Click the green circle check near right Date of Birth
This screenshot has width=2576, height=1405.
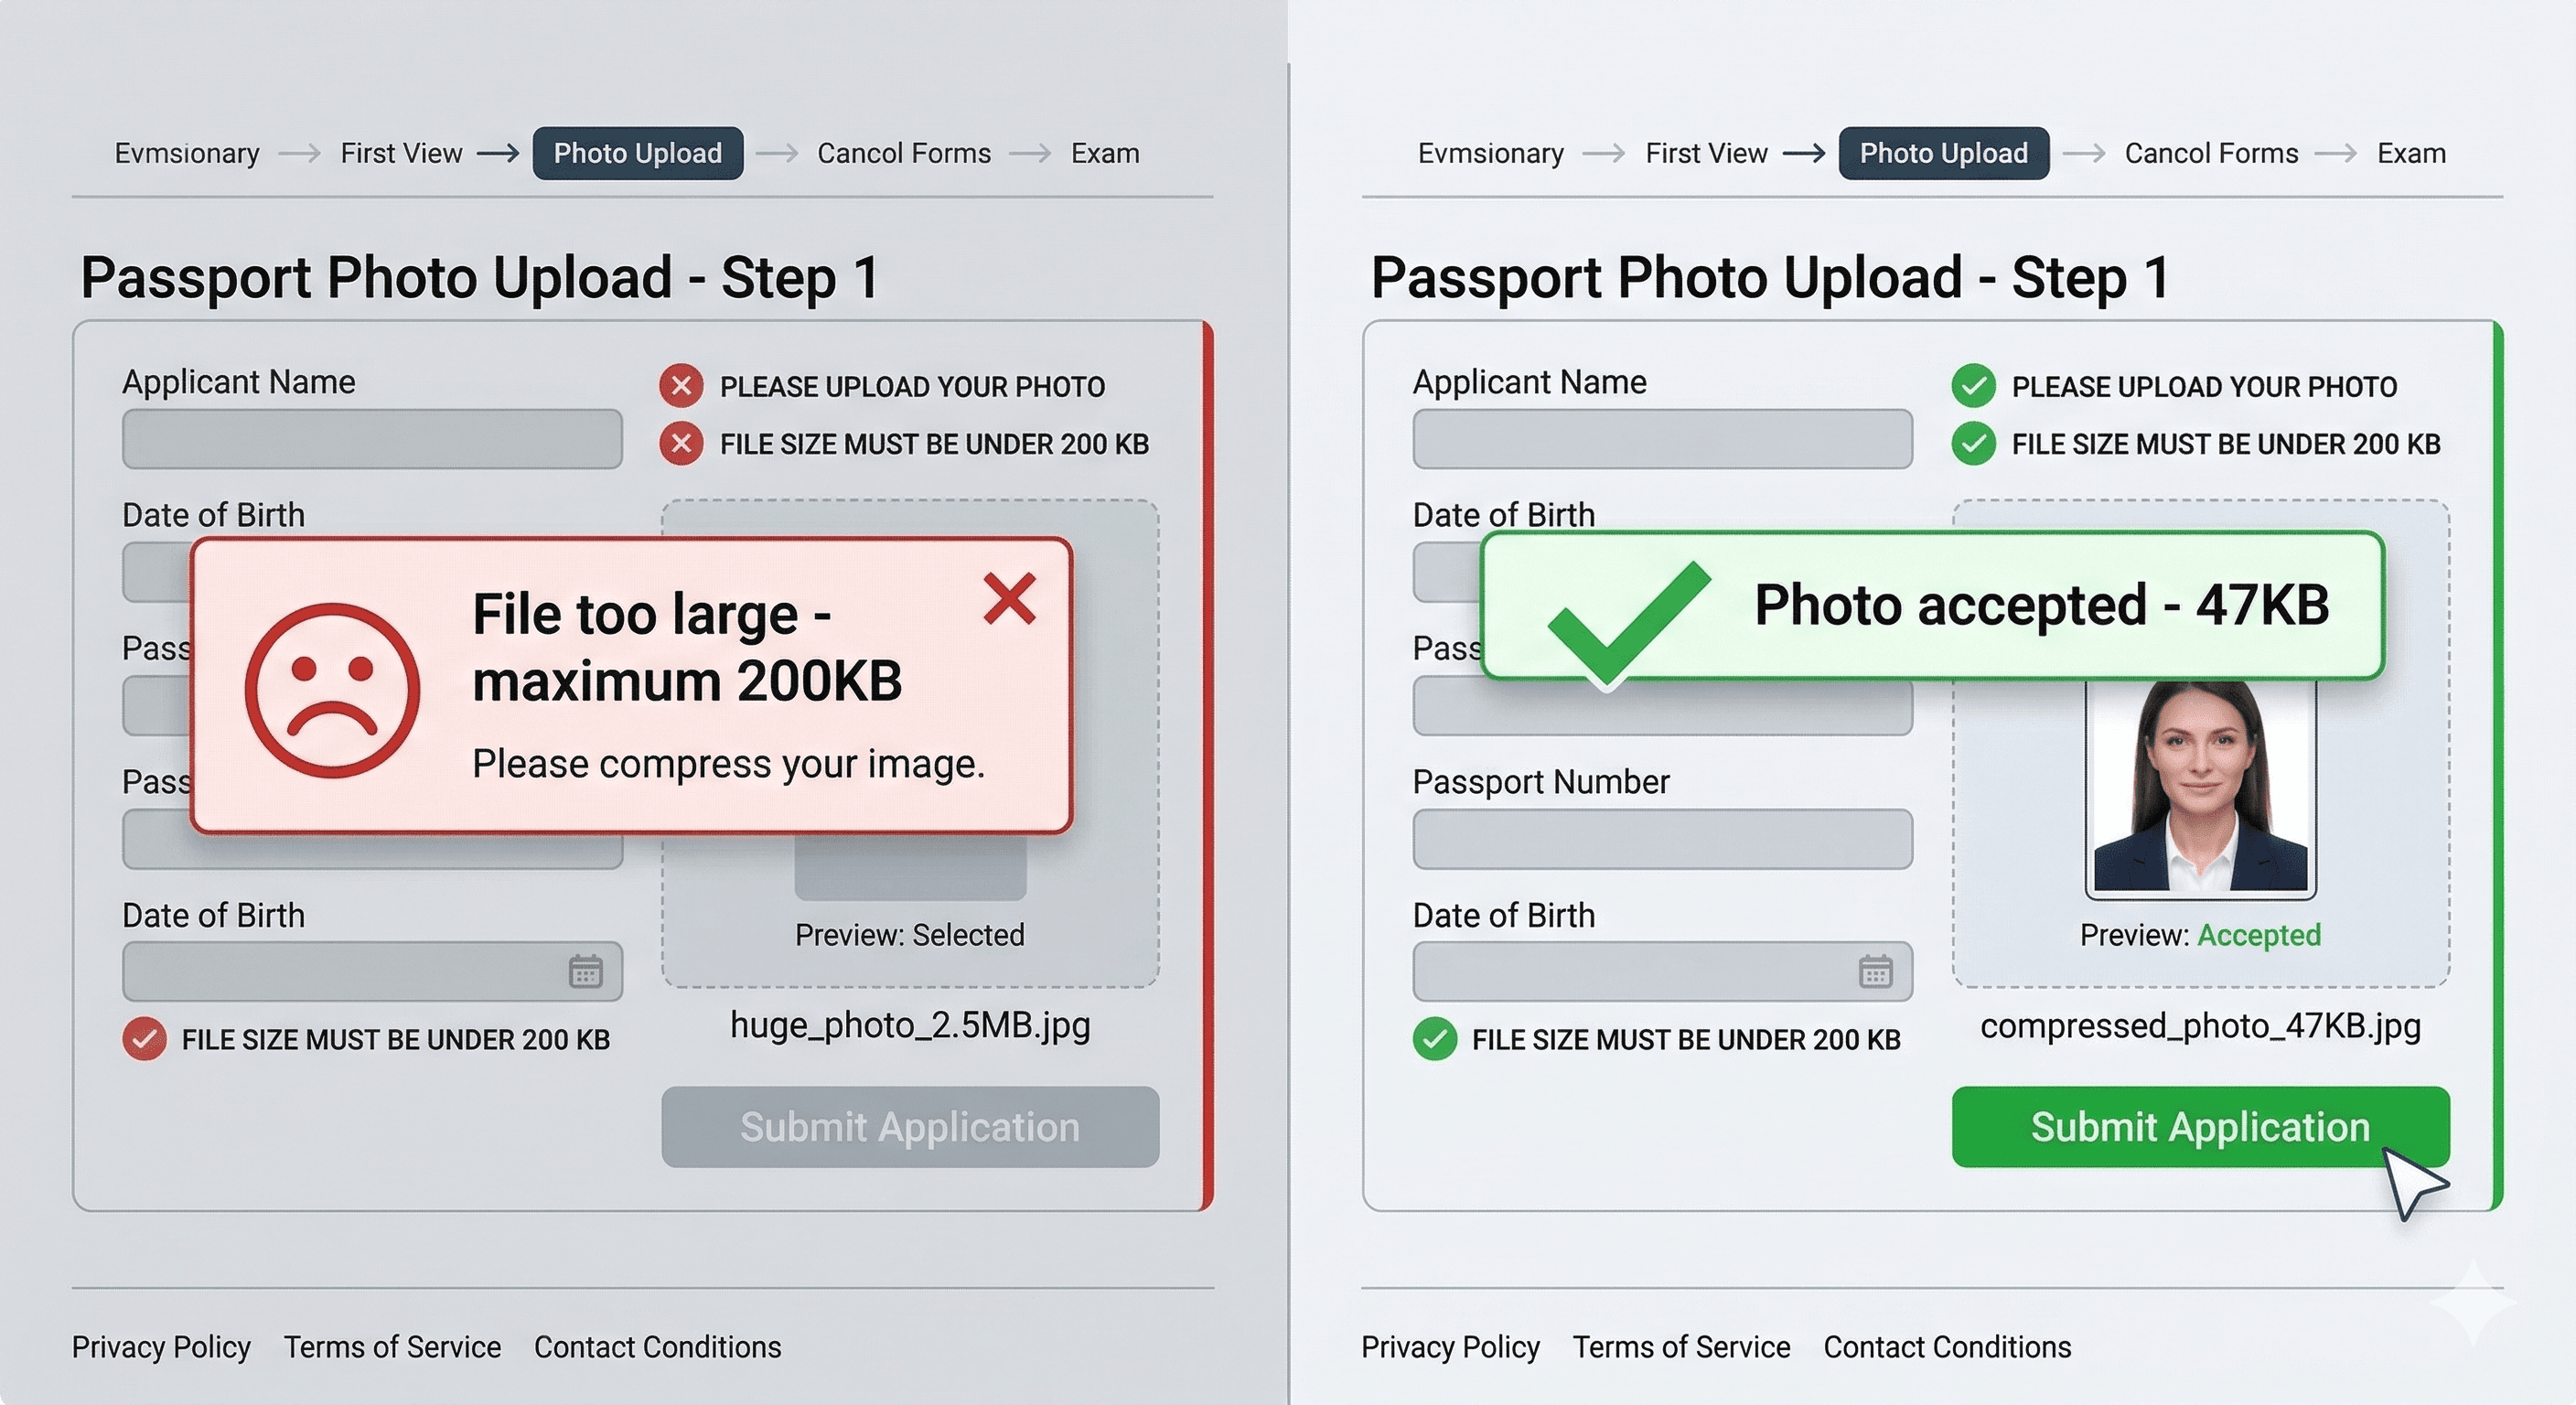click(1434, 1039)
